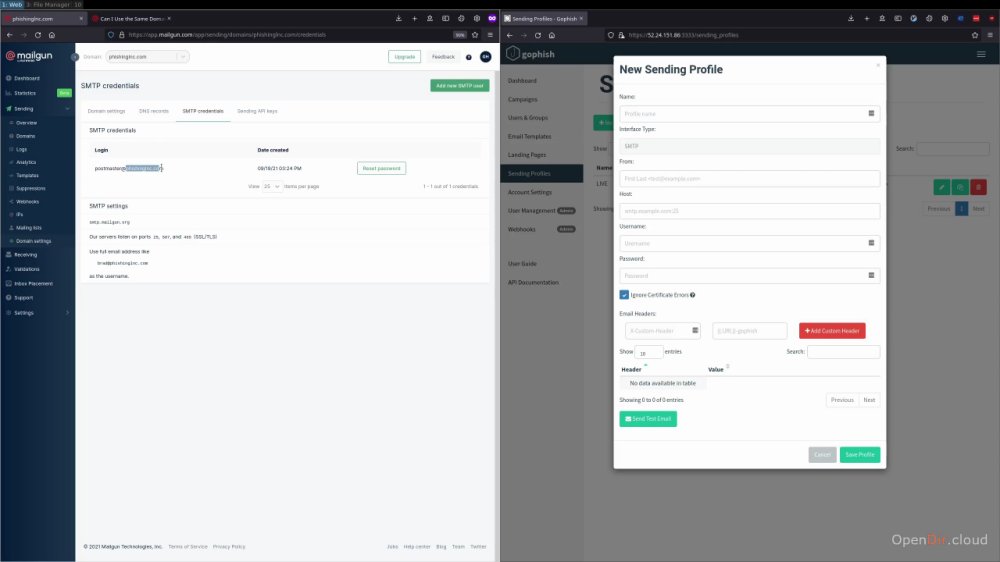Open Logs in the Mailgun sidebar
This screenshot has height=562, width=1000.
(x=22, y=149)
